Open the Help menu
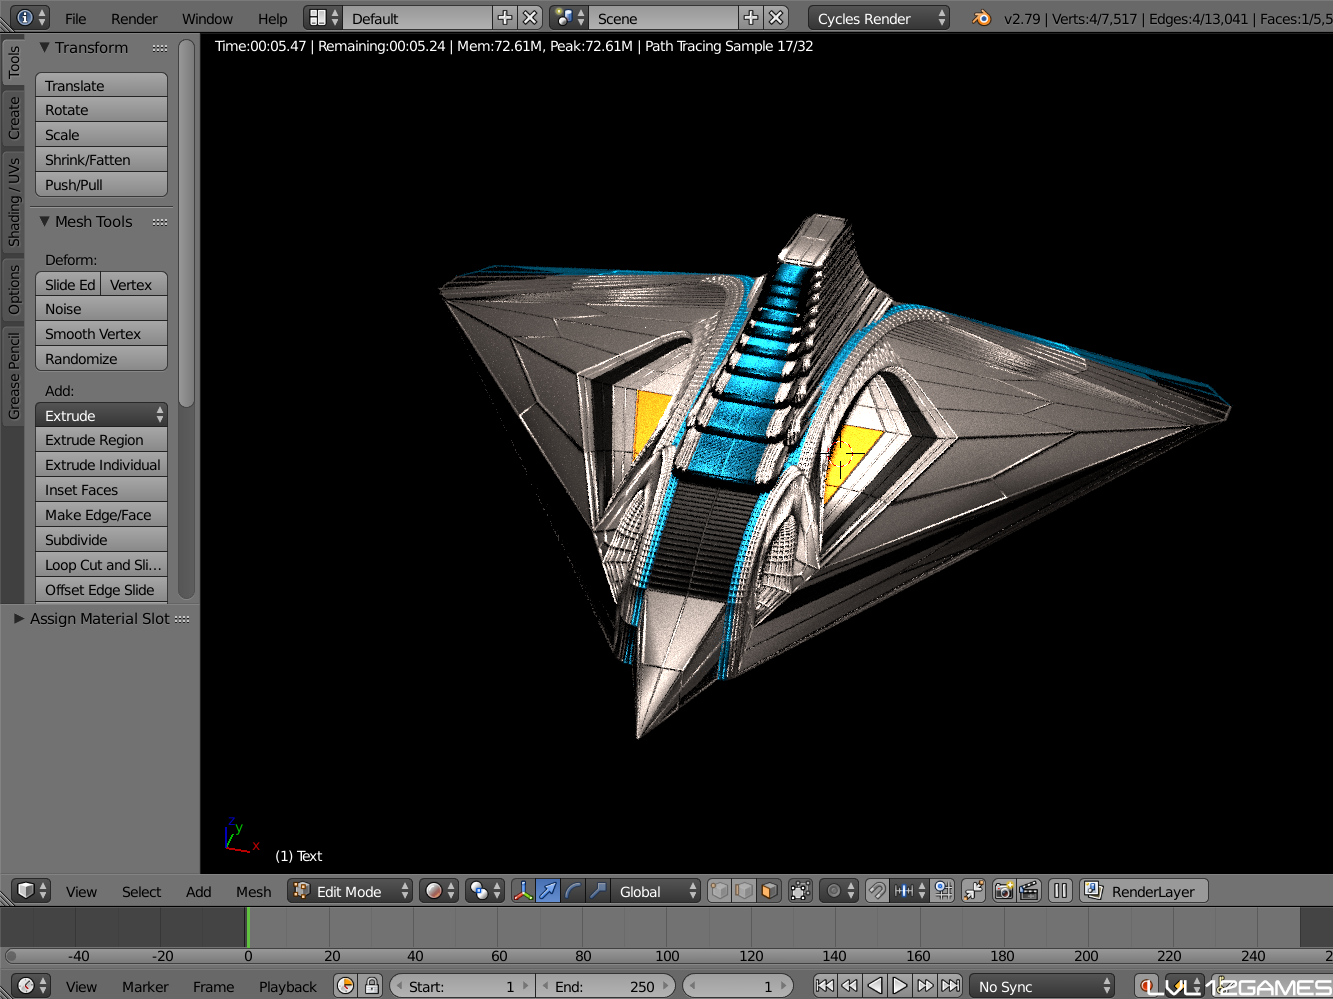 pos(272,19)
